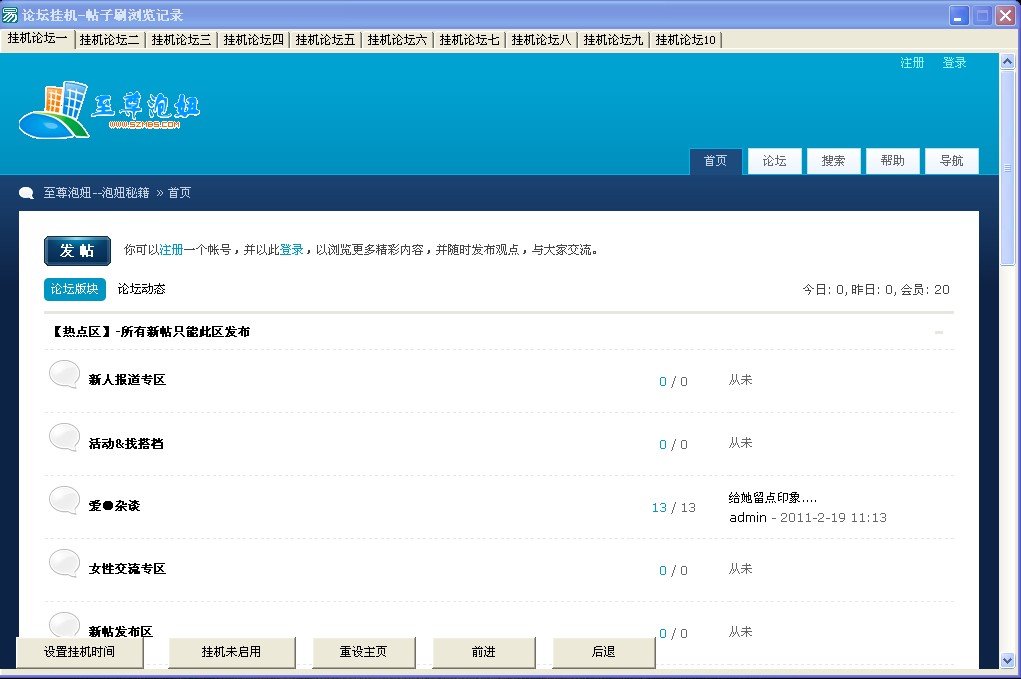The width and height of the screenshot is (1021, 679).
Task: Open the 挂机论坛五 tab
Action: [325, 40]
